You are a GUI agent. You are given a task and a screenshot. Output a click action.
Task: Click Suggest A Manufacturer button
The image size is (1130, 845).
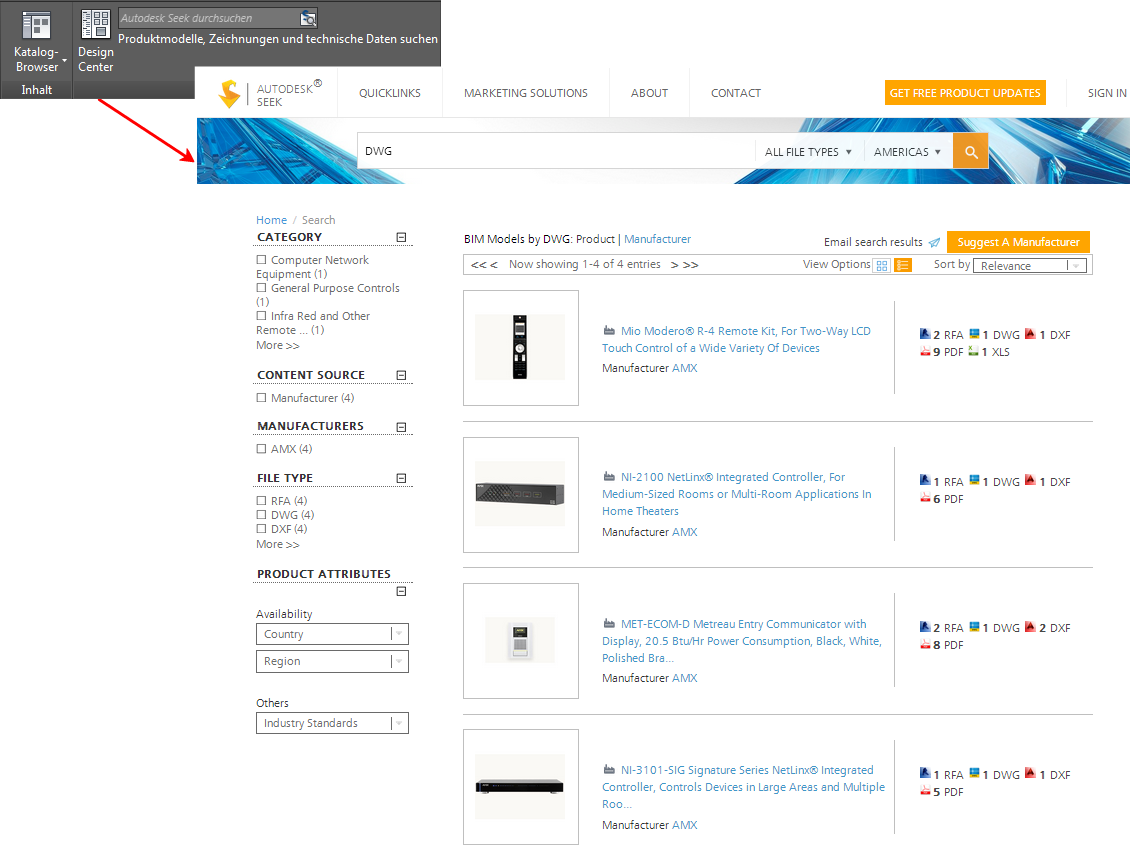pyautogui.click(x=1018, y=242)
